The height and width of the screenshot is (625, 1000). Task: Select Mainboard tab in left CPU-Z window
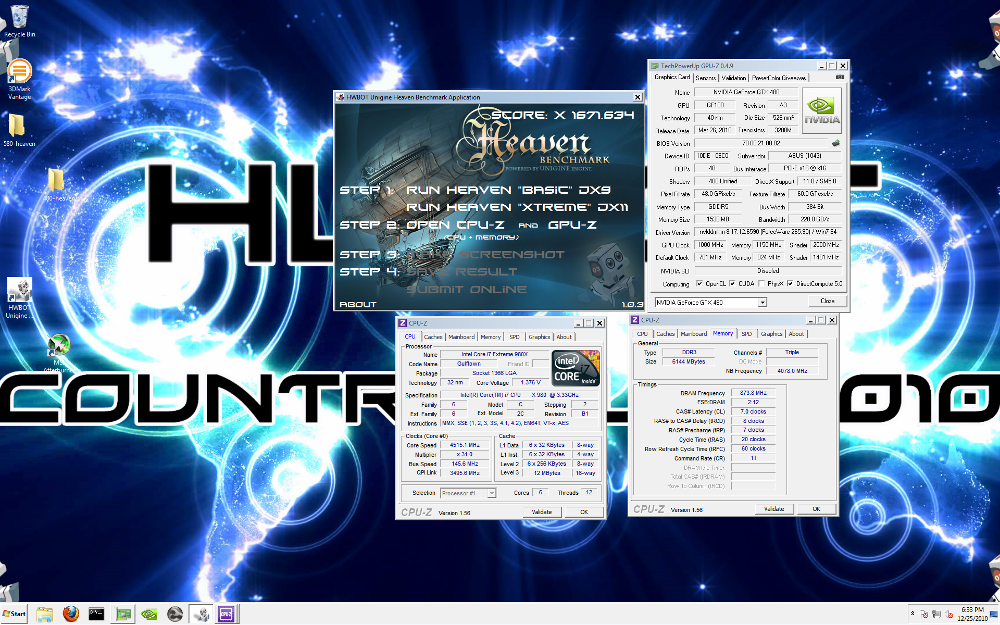[461, 337]
